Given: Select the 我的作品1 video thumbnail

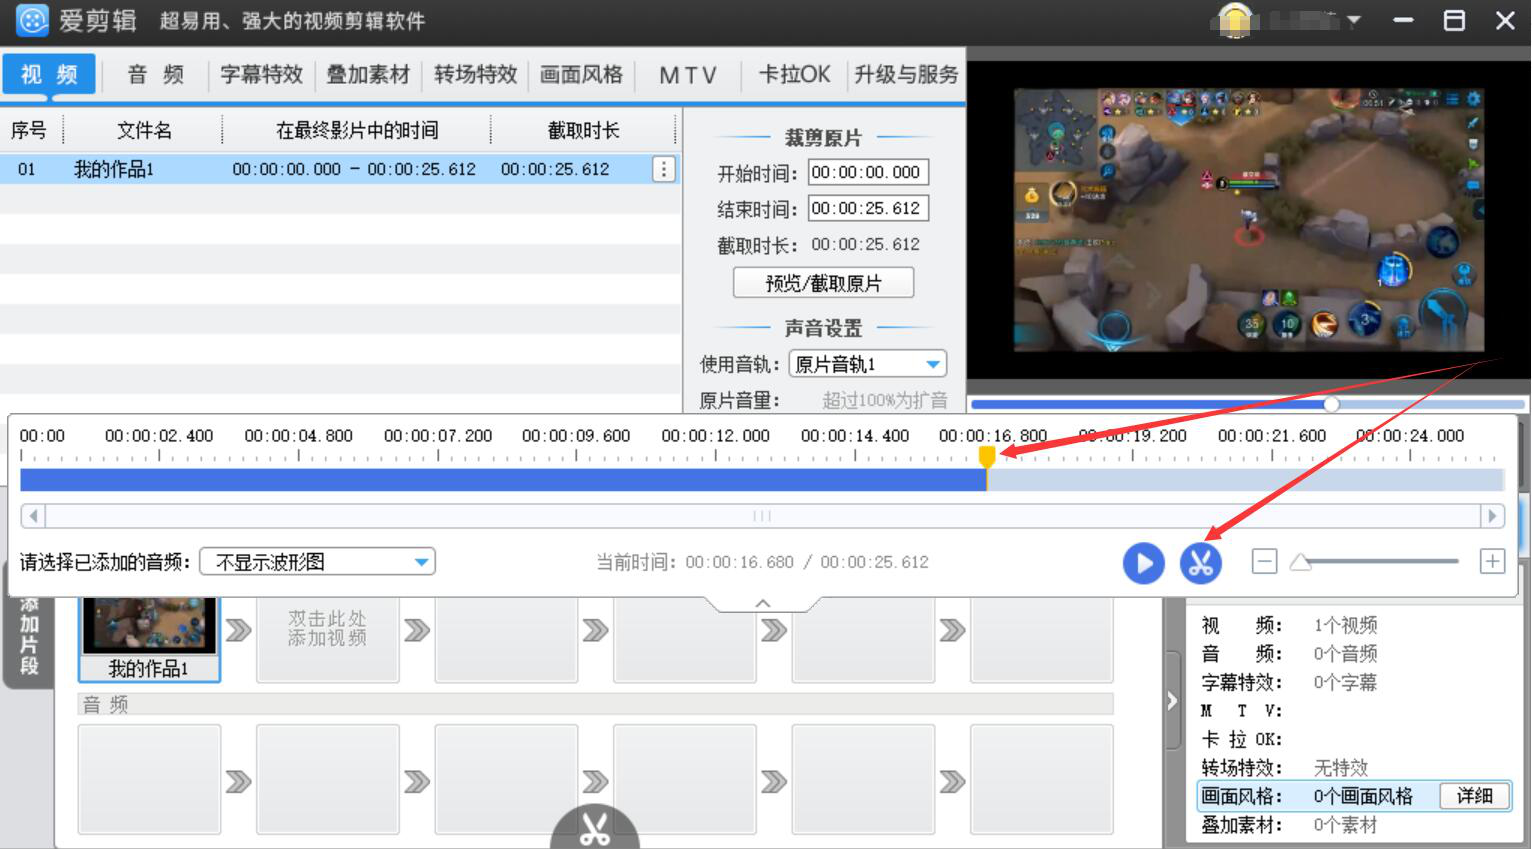Looking at the screenshot, I should (149, 638).
